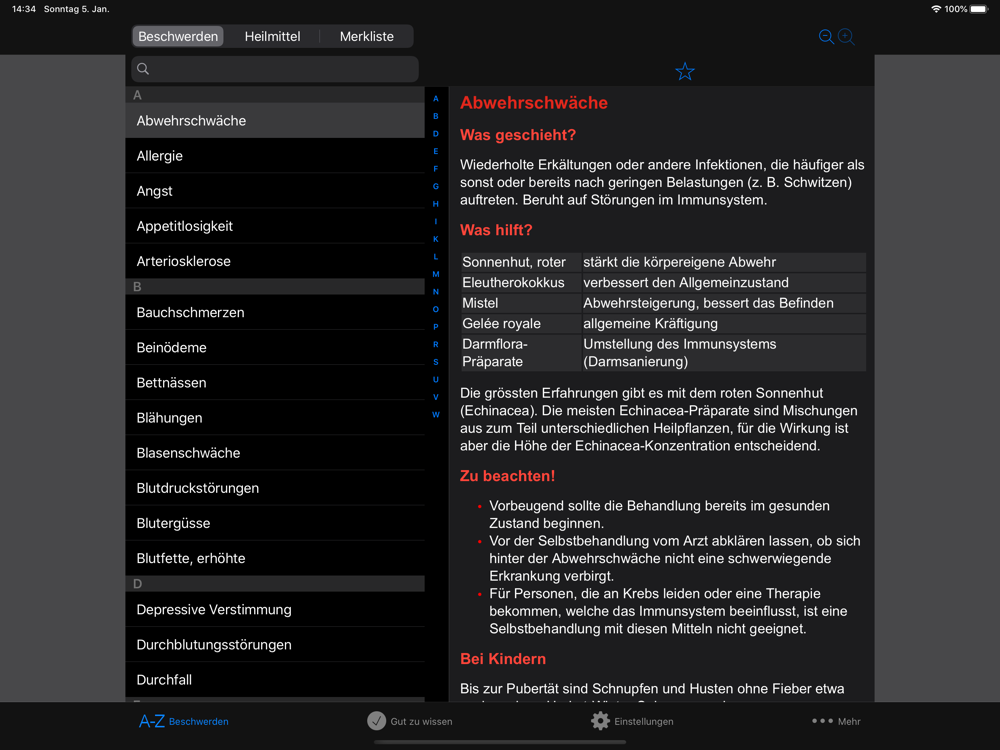1000x750 pixels.
Task: Open the Blutdruckstörungen entry
Action: pos(275,488)
